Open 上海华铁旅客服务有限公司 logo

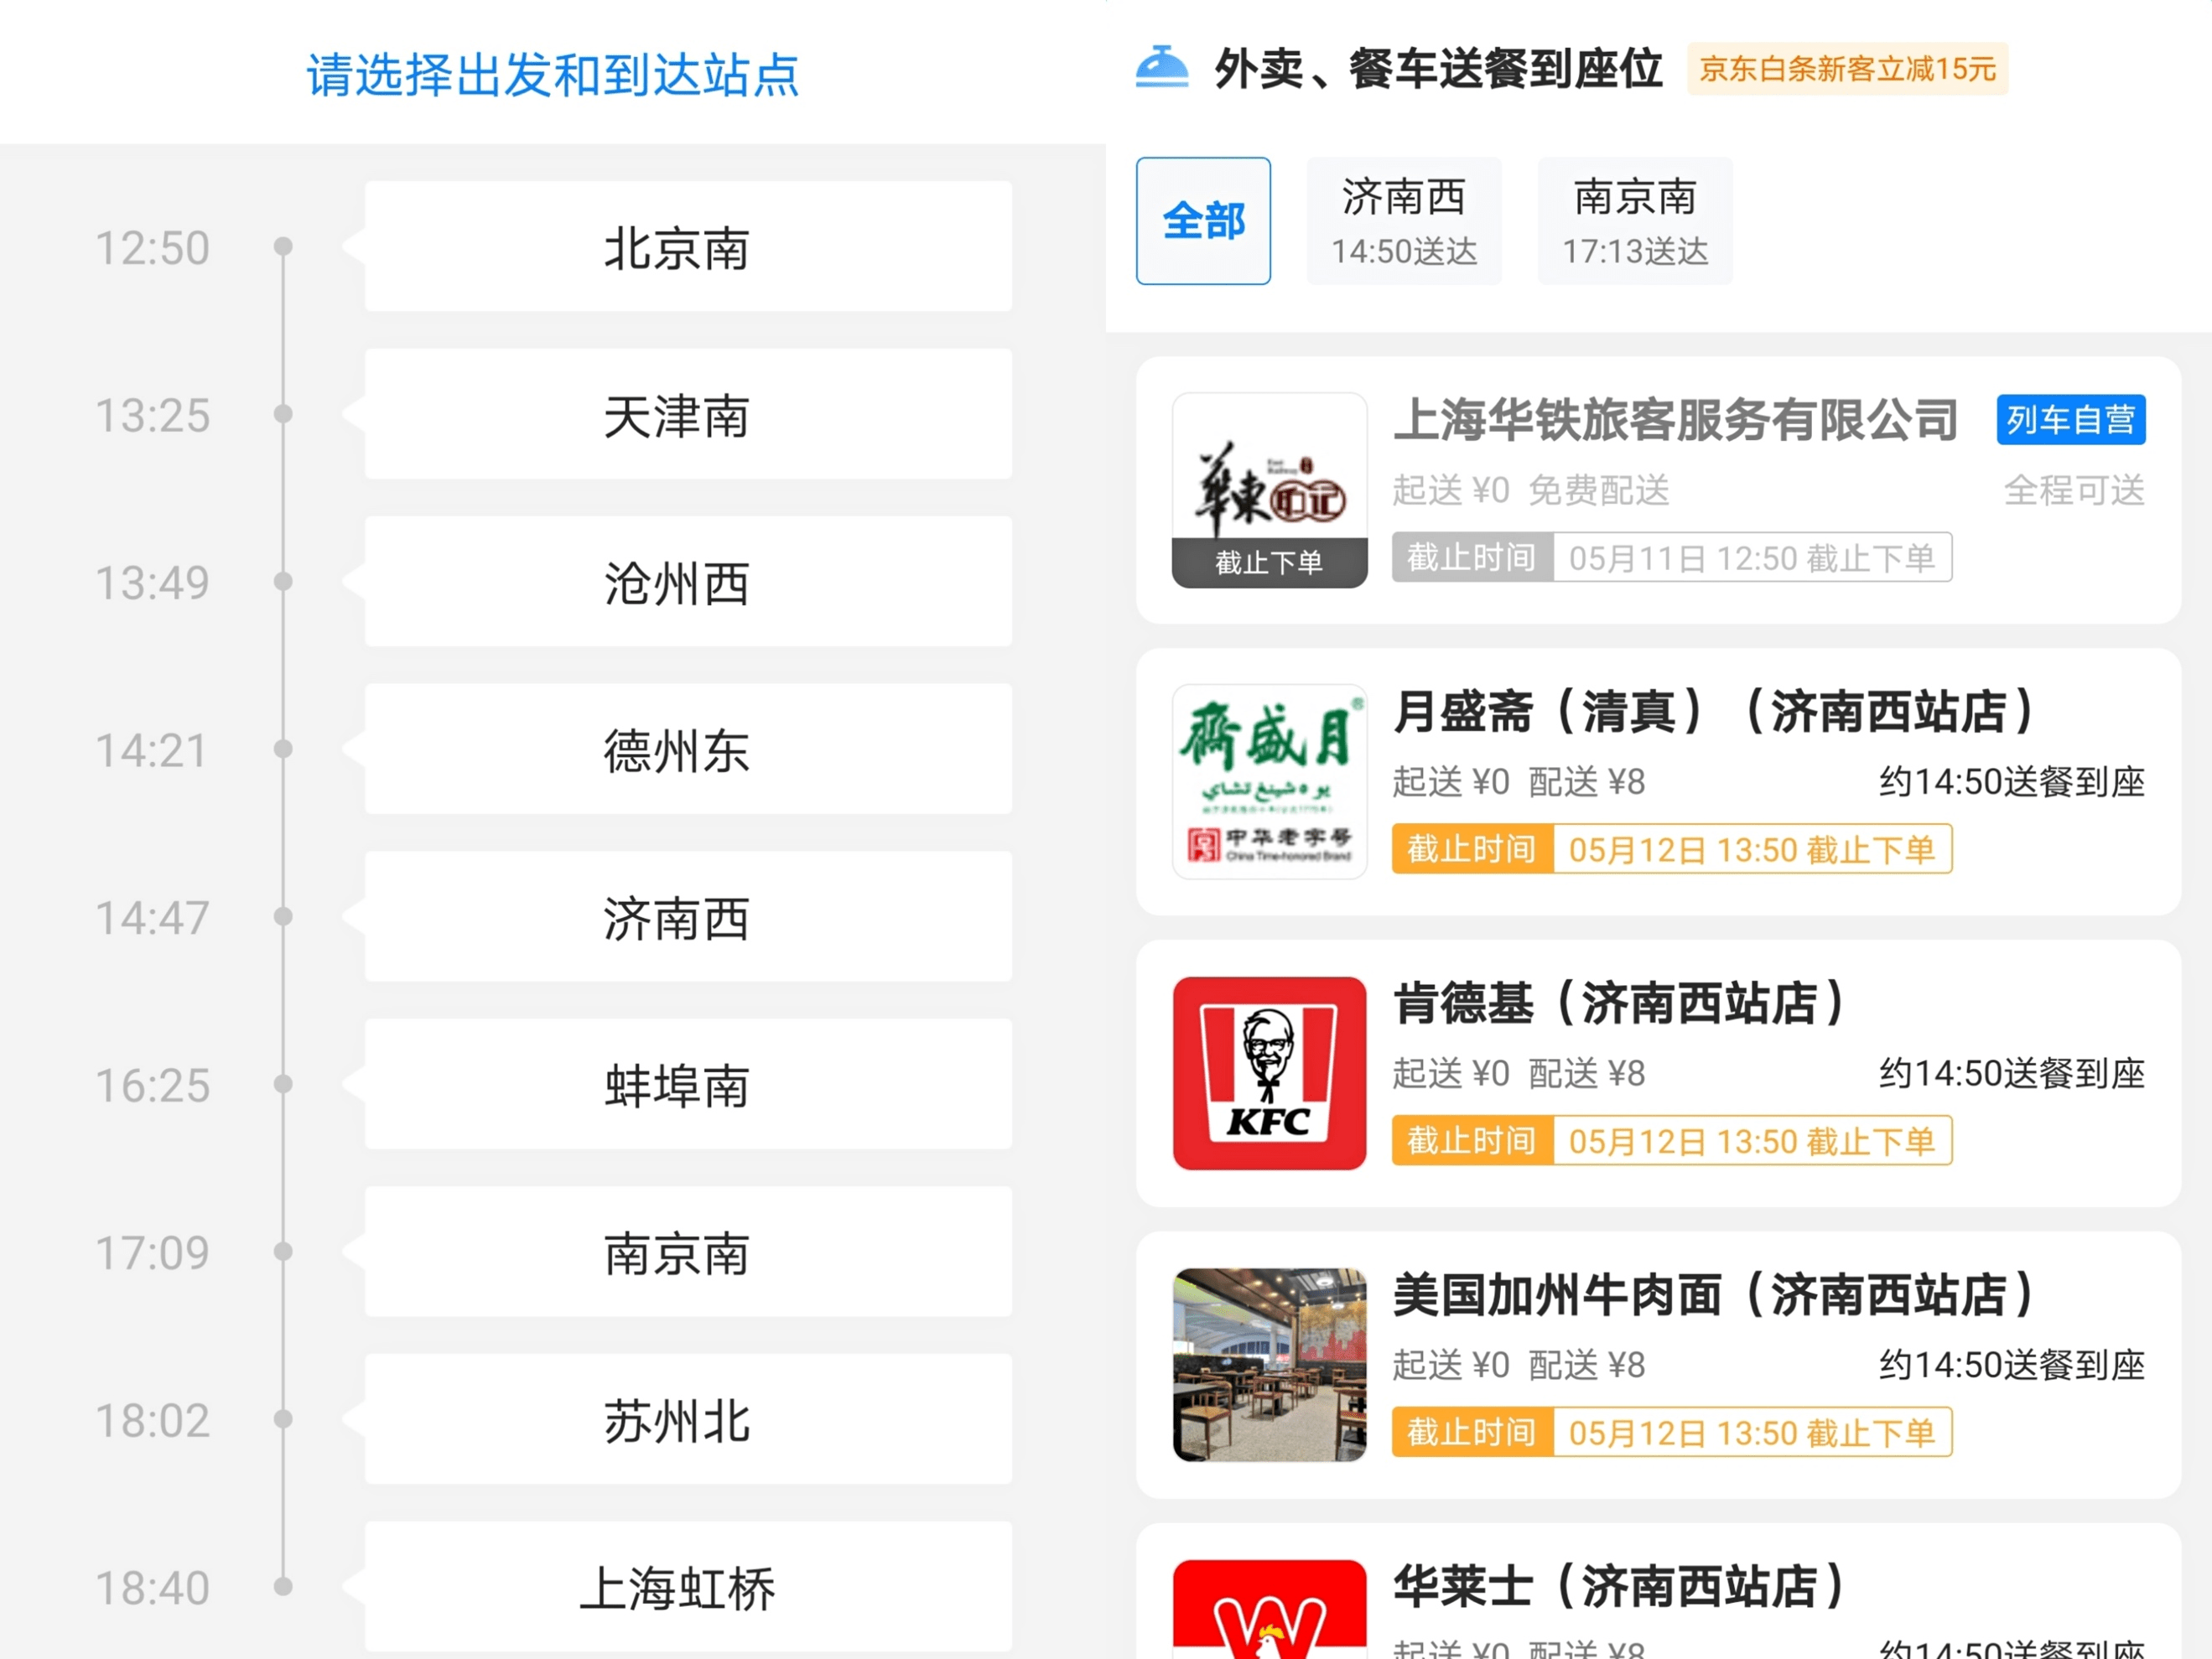[1269, 490]
